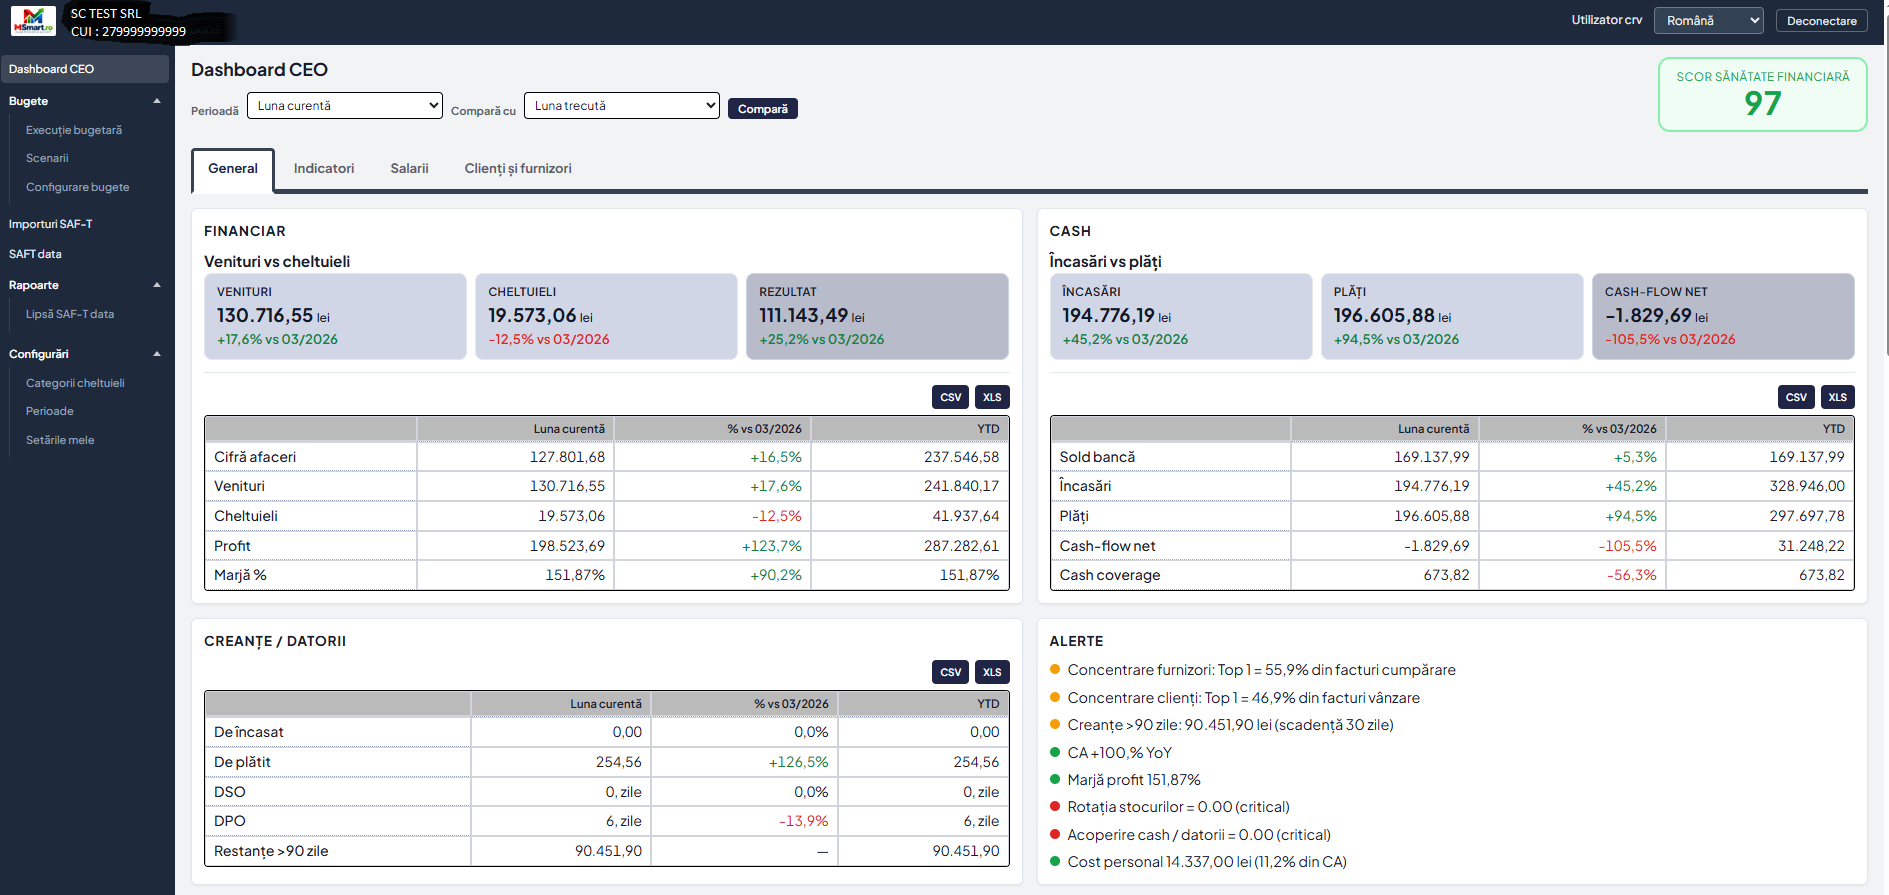Switch to the Indicatori tab
The width and height of the screenshot is (1889, 895).
pyautogui.click(x=324, y=169)
